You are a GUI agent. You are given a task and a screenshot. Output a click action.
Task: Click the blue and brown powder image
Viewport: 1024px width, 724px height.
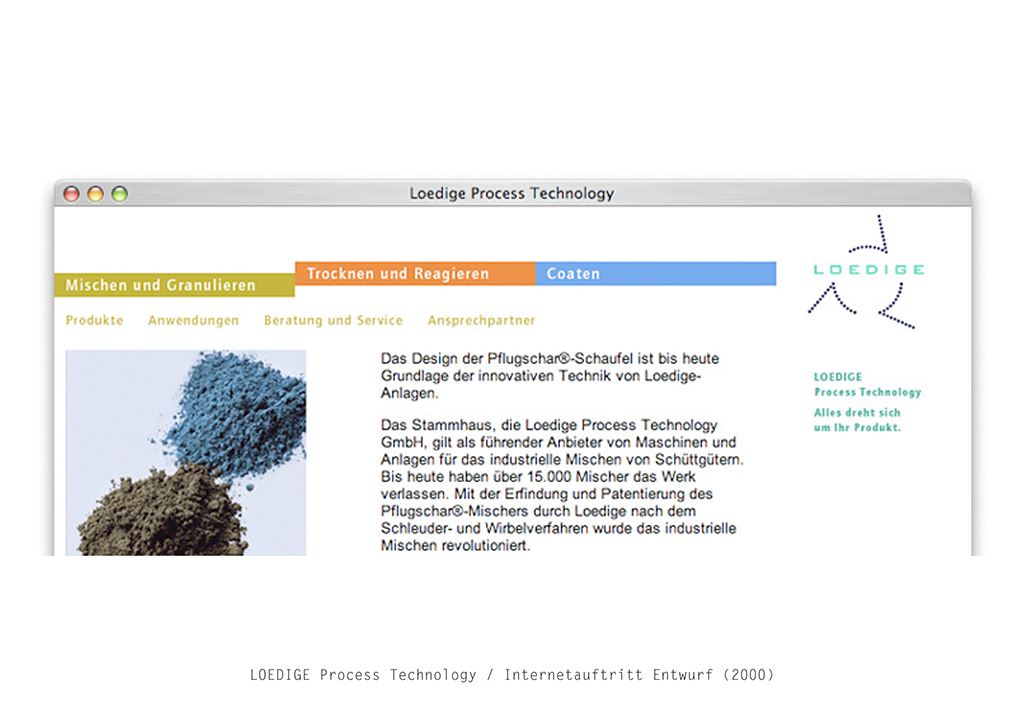point(185,453)
